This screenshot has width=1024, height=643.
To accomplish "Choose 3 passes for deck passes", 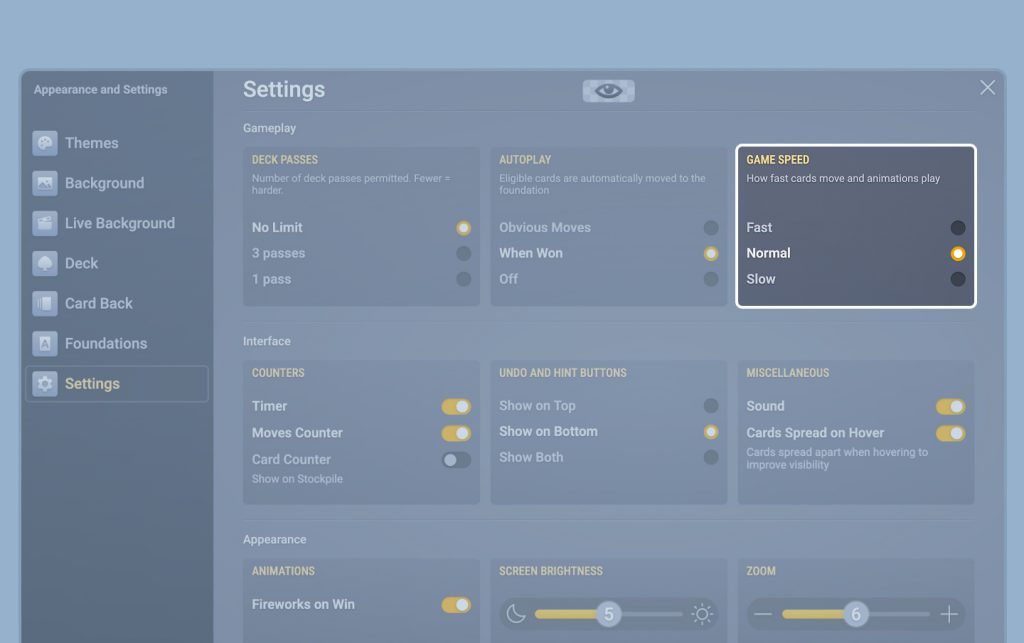I will coord(463,254).
